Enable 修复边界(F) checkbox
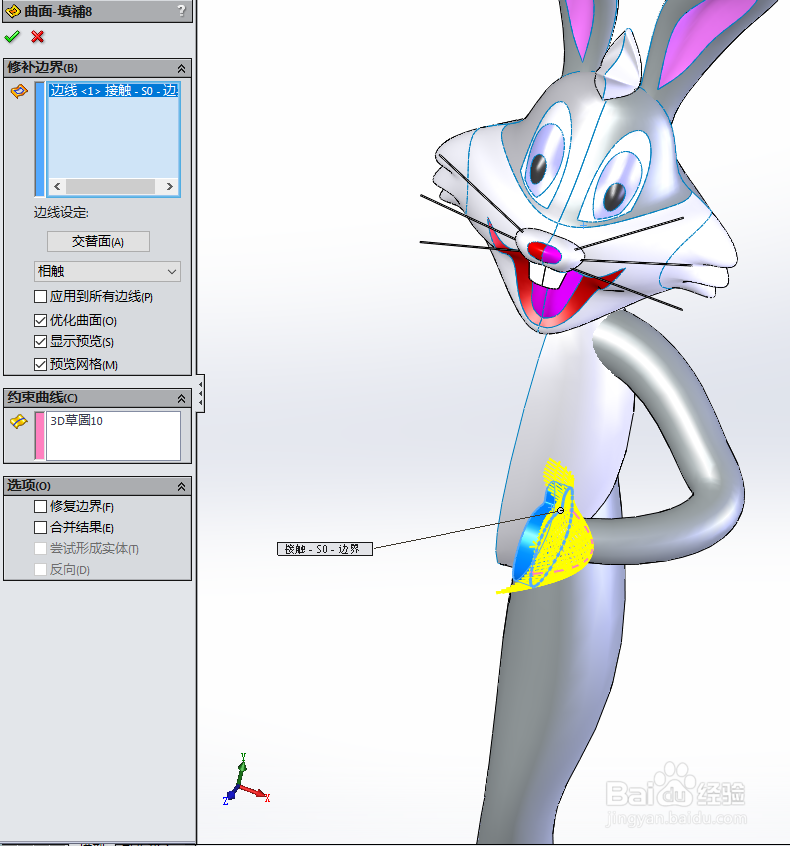This screenshot has height=846, width=790. (40, 507)
